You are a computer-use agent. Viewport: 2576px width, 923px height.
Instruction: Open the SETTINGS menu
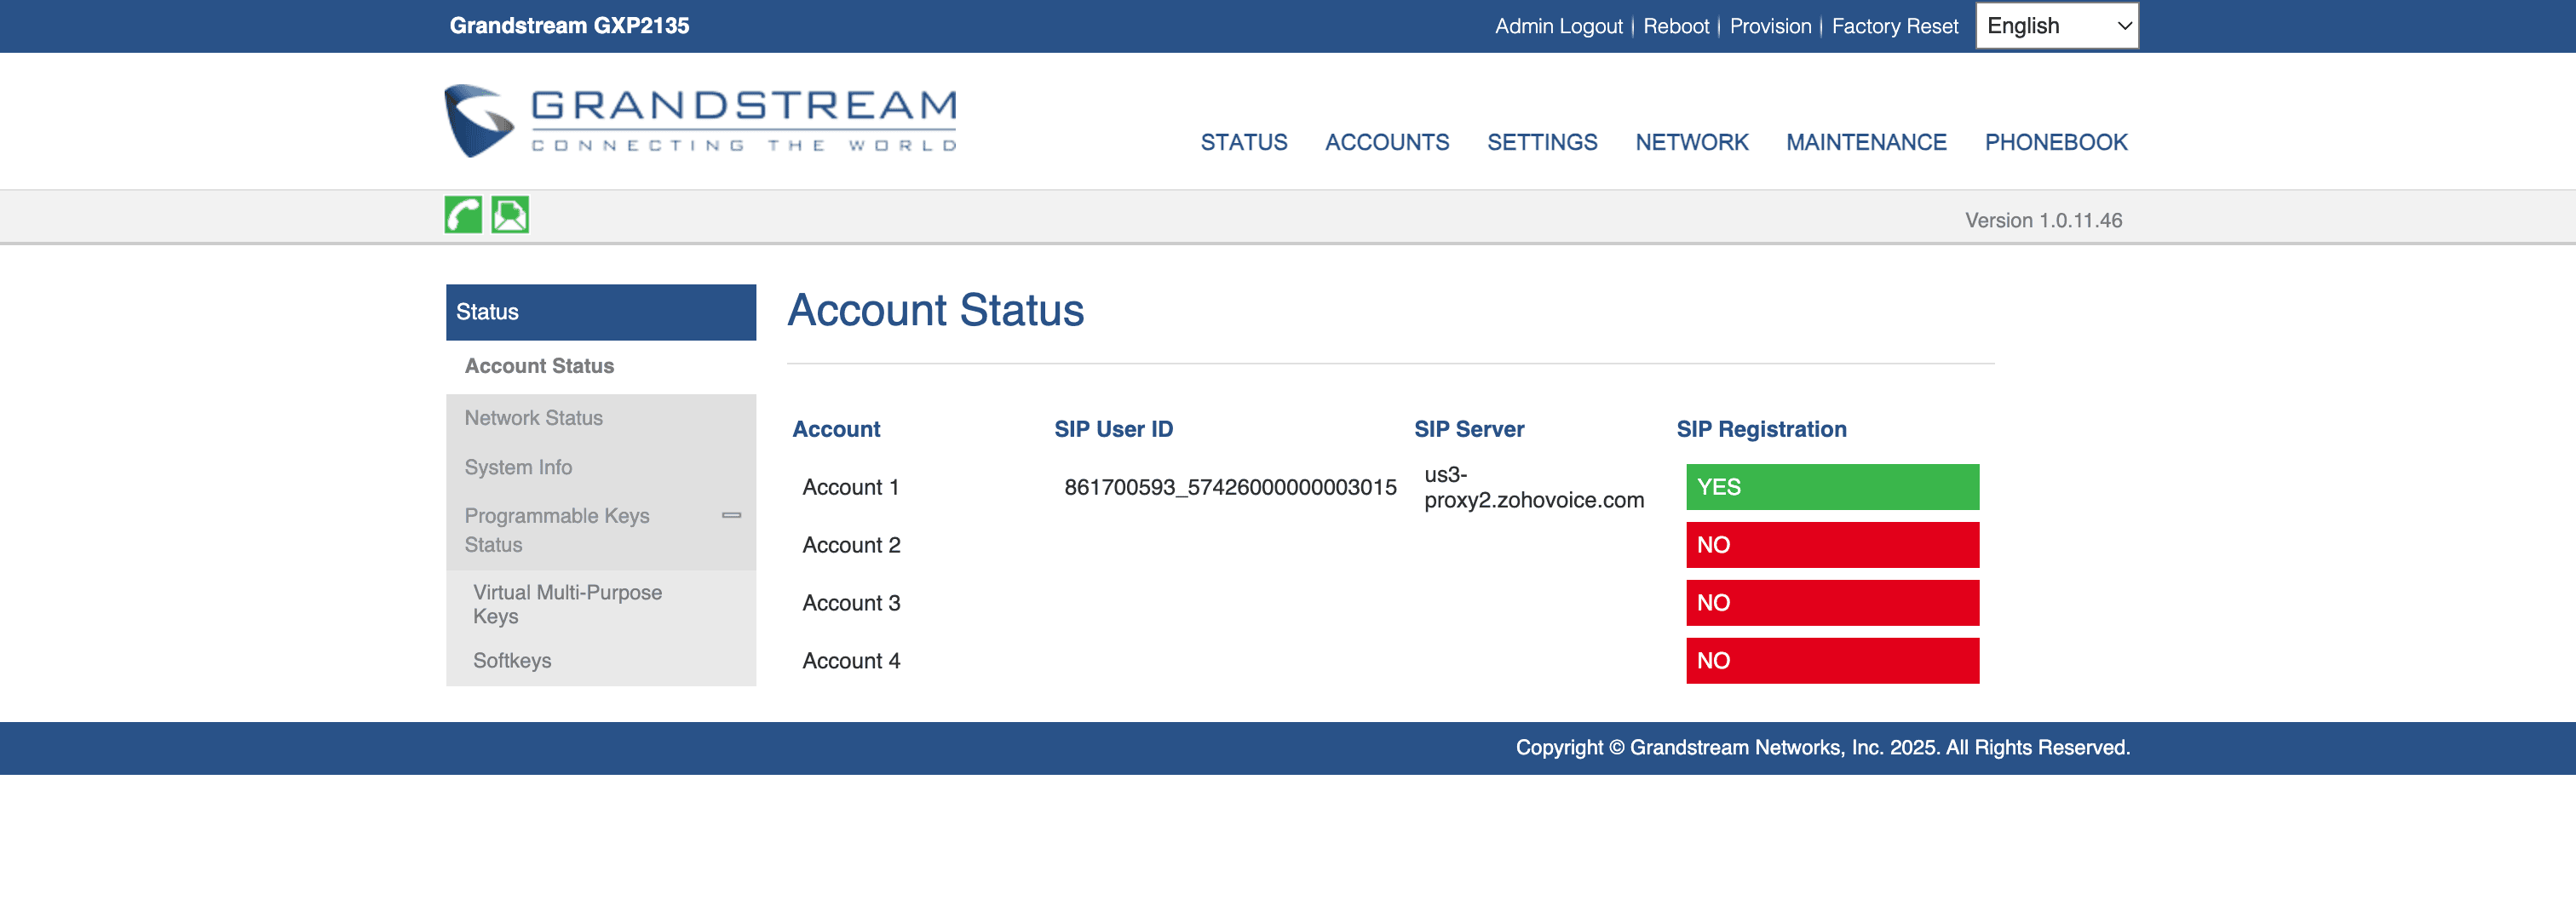pyautogui.click(x=1541, y=142)
